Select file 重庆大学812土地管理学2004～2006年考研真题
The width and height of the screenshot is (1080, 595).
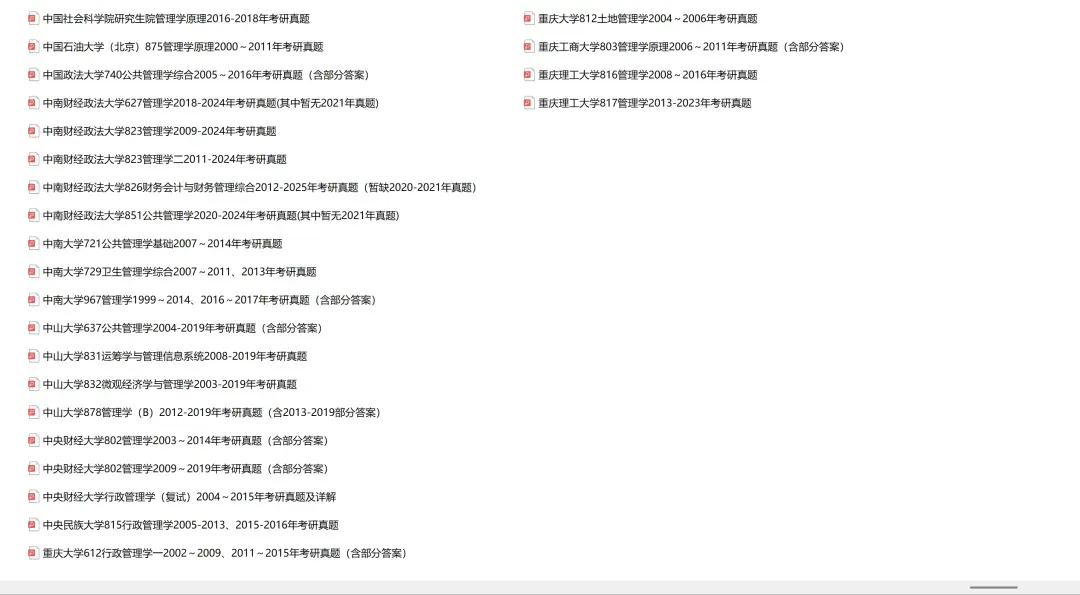[648, 19]
